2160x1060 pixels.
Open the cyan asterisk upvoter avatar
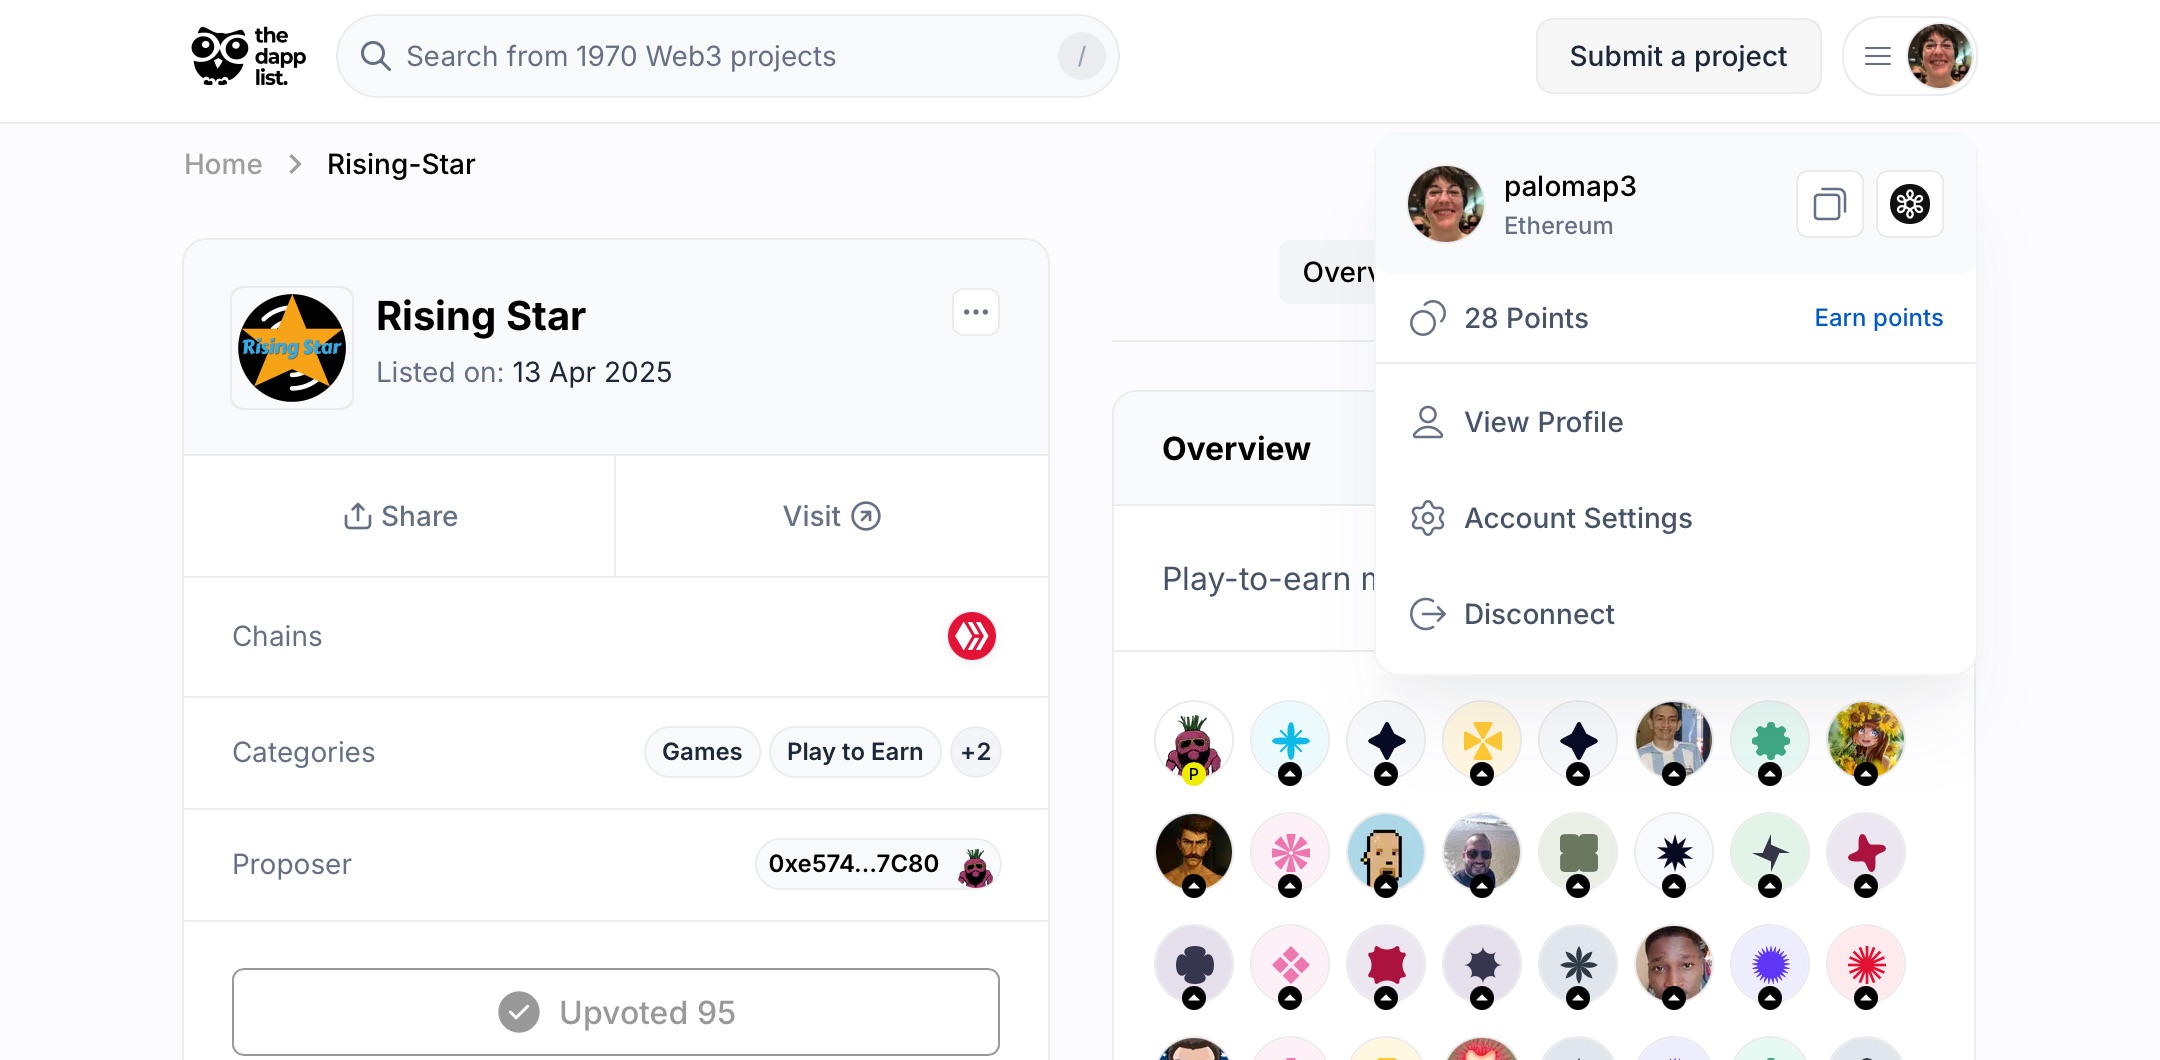1290,741
